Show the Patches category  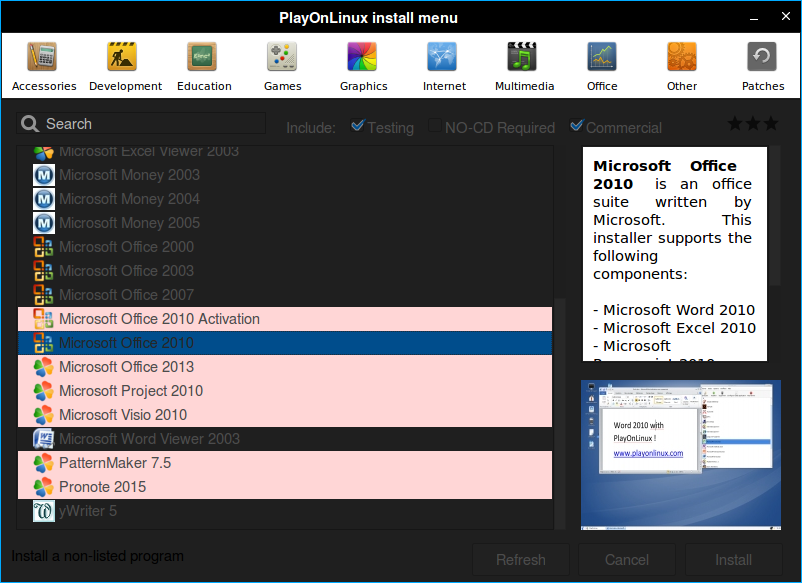click(762, 66)
